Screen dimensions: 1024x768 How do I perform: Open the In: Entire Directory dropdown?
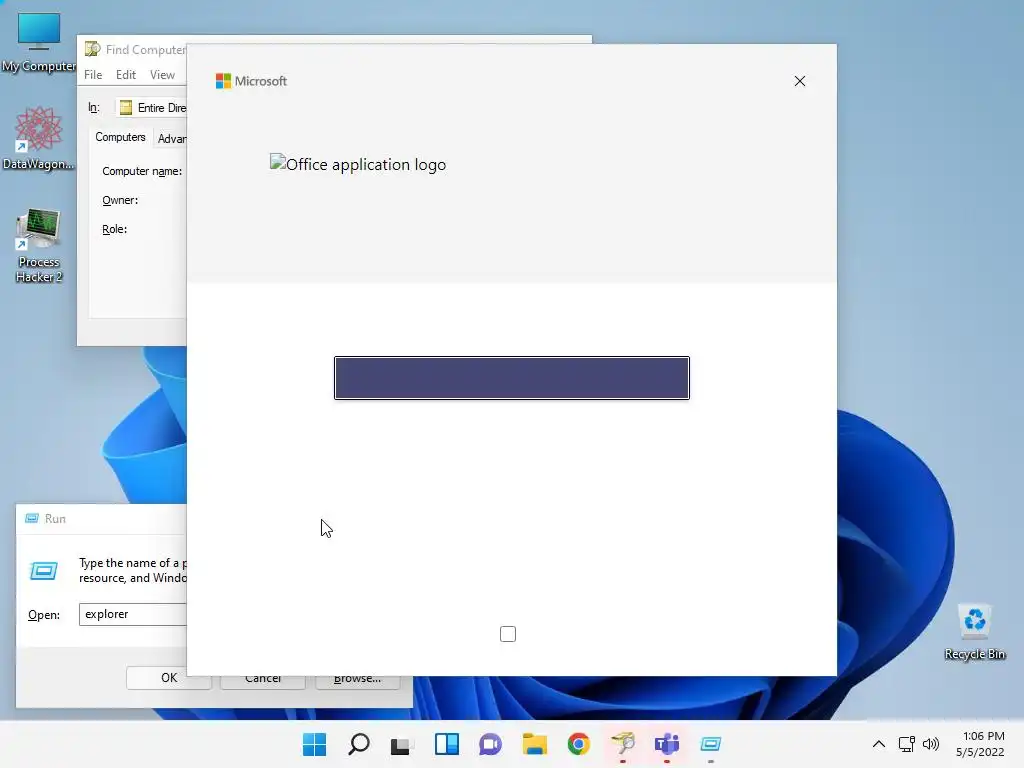tap(152, 108)
